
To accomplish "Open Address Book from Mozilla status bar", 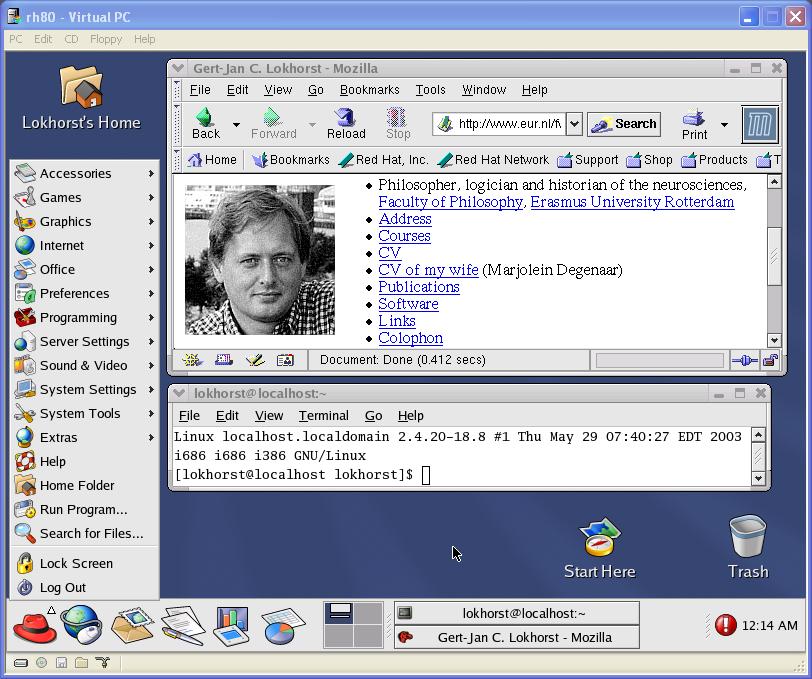I will coord(285,360).
